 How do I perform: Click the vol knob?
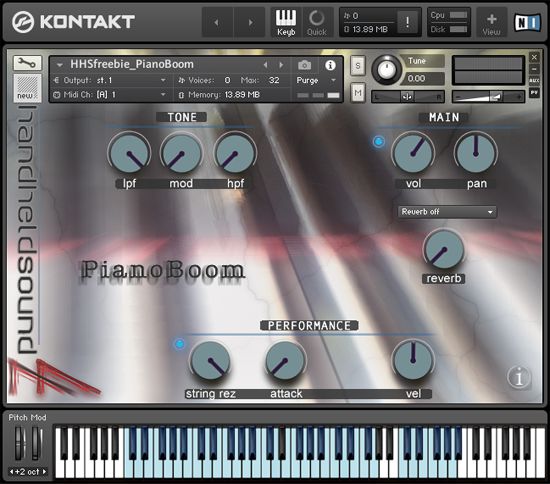tap(413, 154)
